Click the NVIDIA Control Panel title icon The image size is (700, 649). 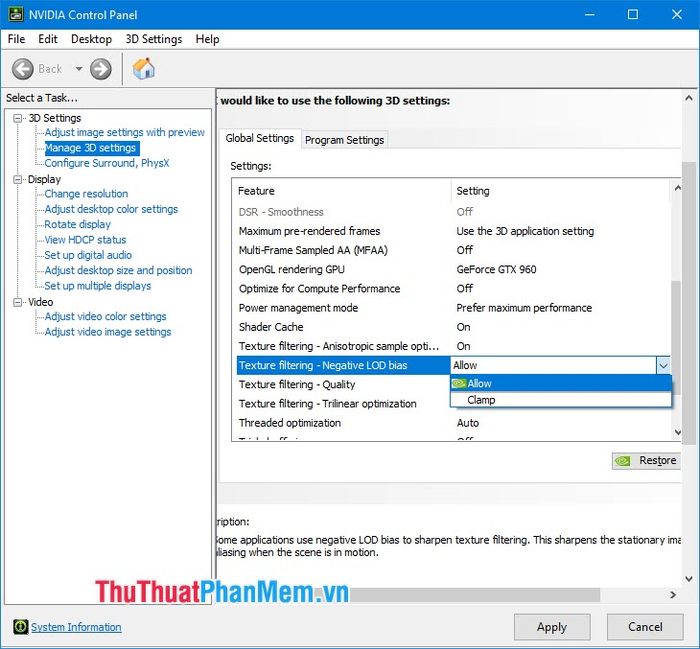pos(15,14)
